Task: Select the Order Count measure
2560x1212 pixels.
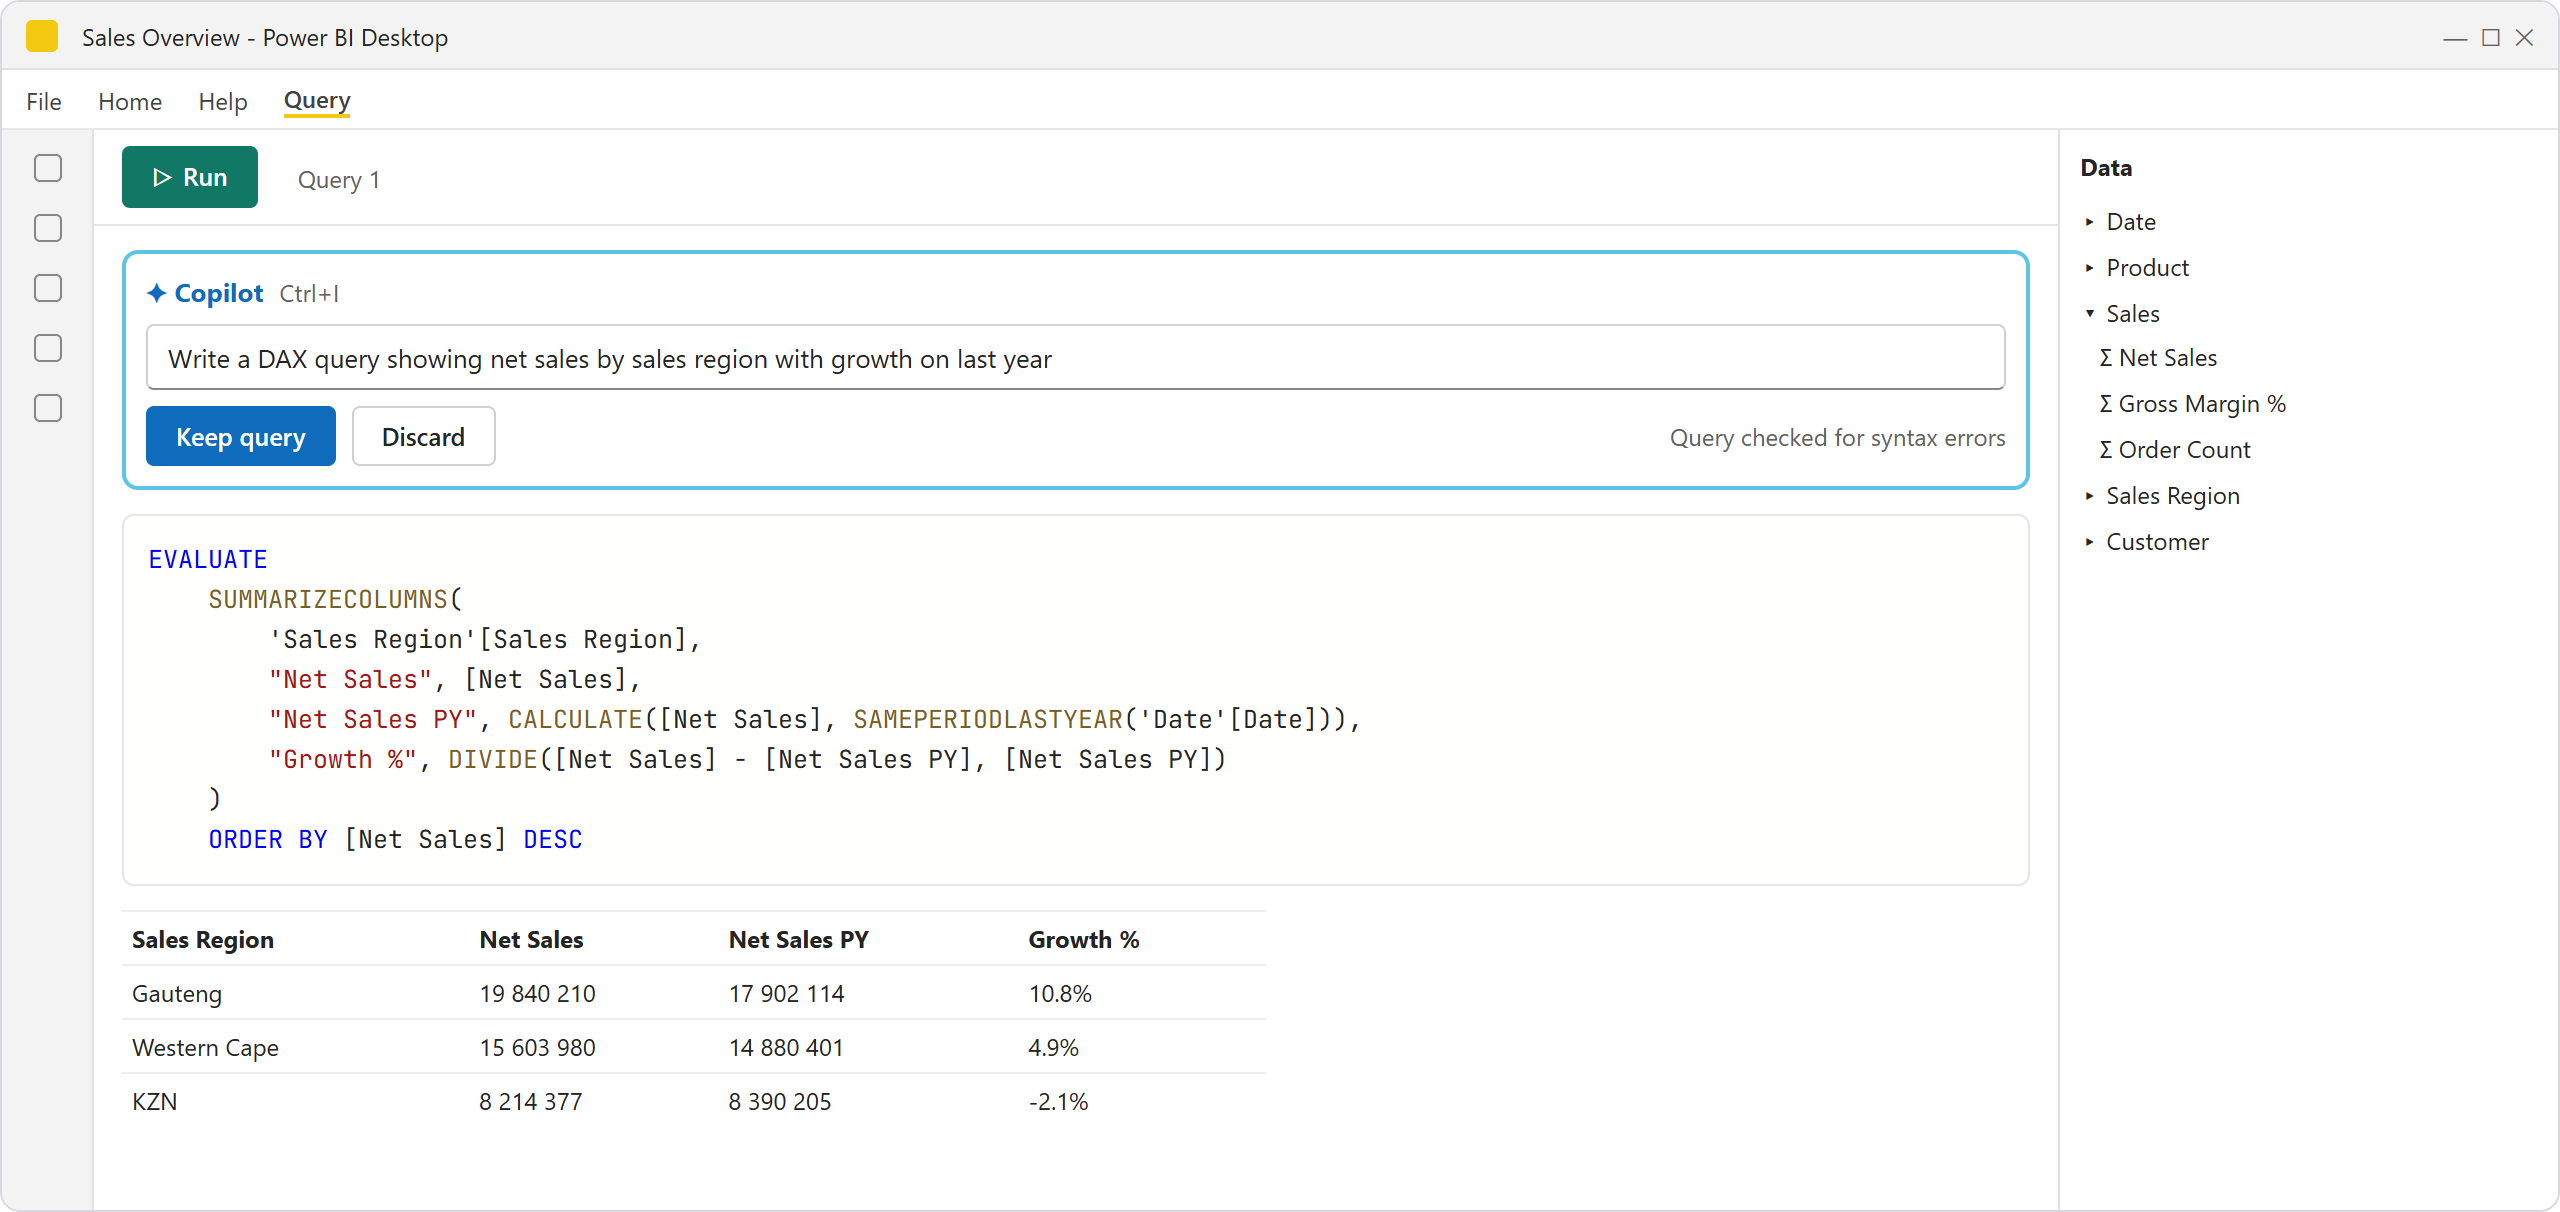Action: 2174,450
